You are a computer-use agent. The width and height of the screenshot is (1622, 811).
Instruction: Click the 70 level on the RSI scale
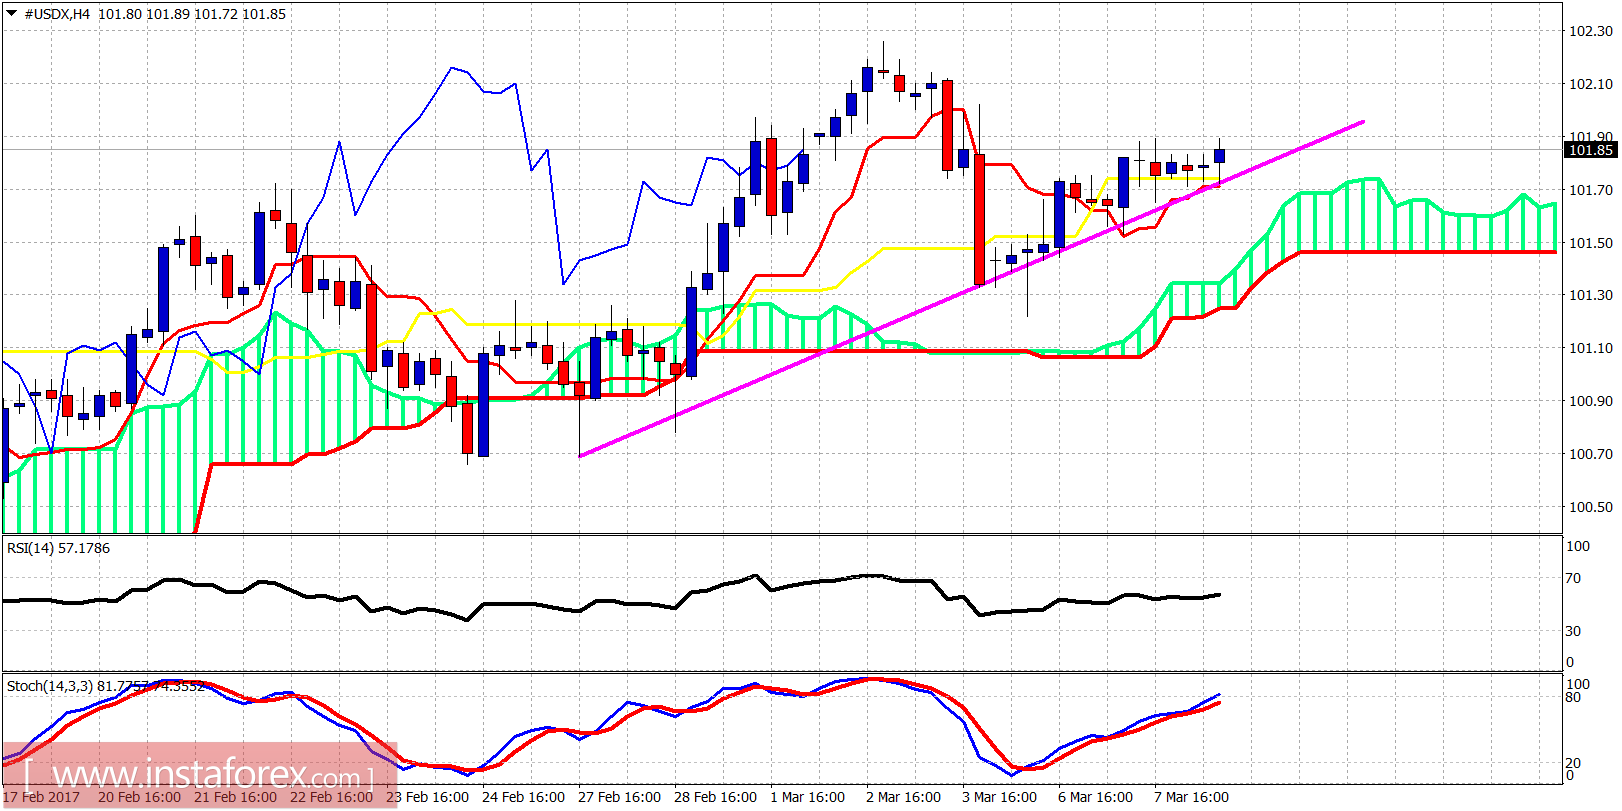(x=1573, y=578)
